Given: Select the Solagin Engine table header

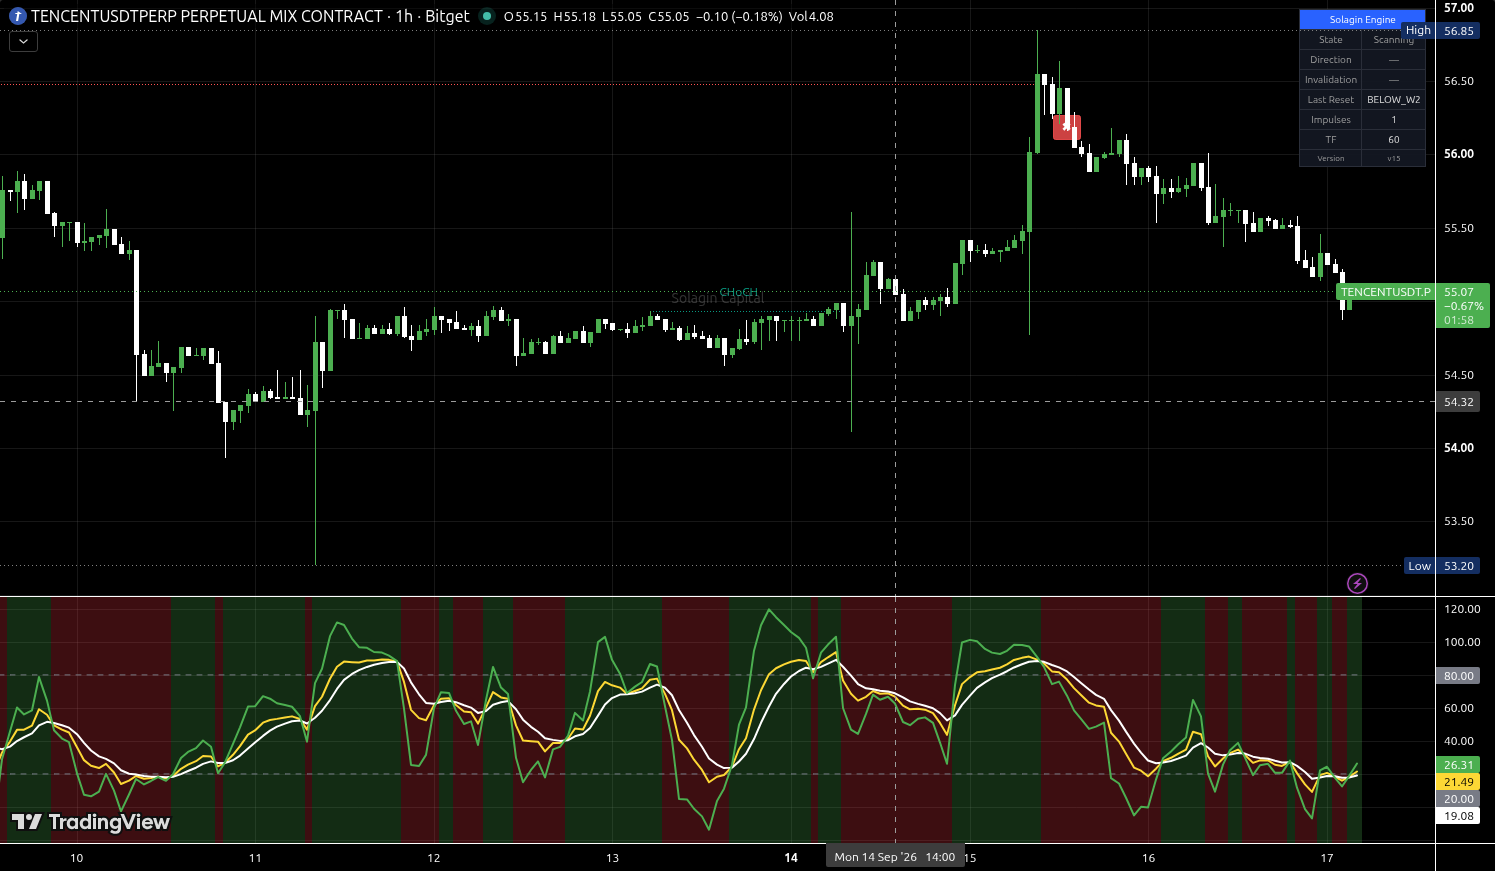Looking at the screenshot, I should point(1362,19).
